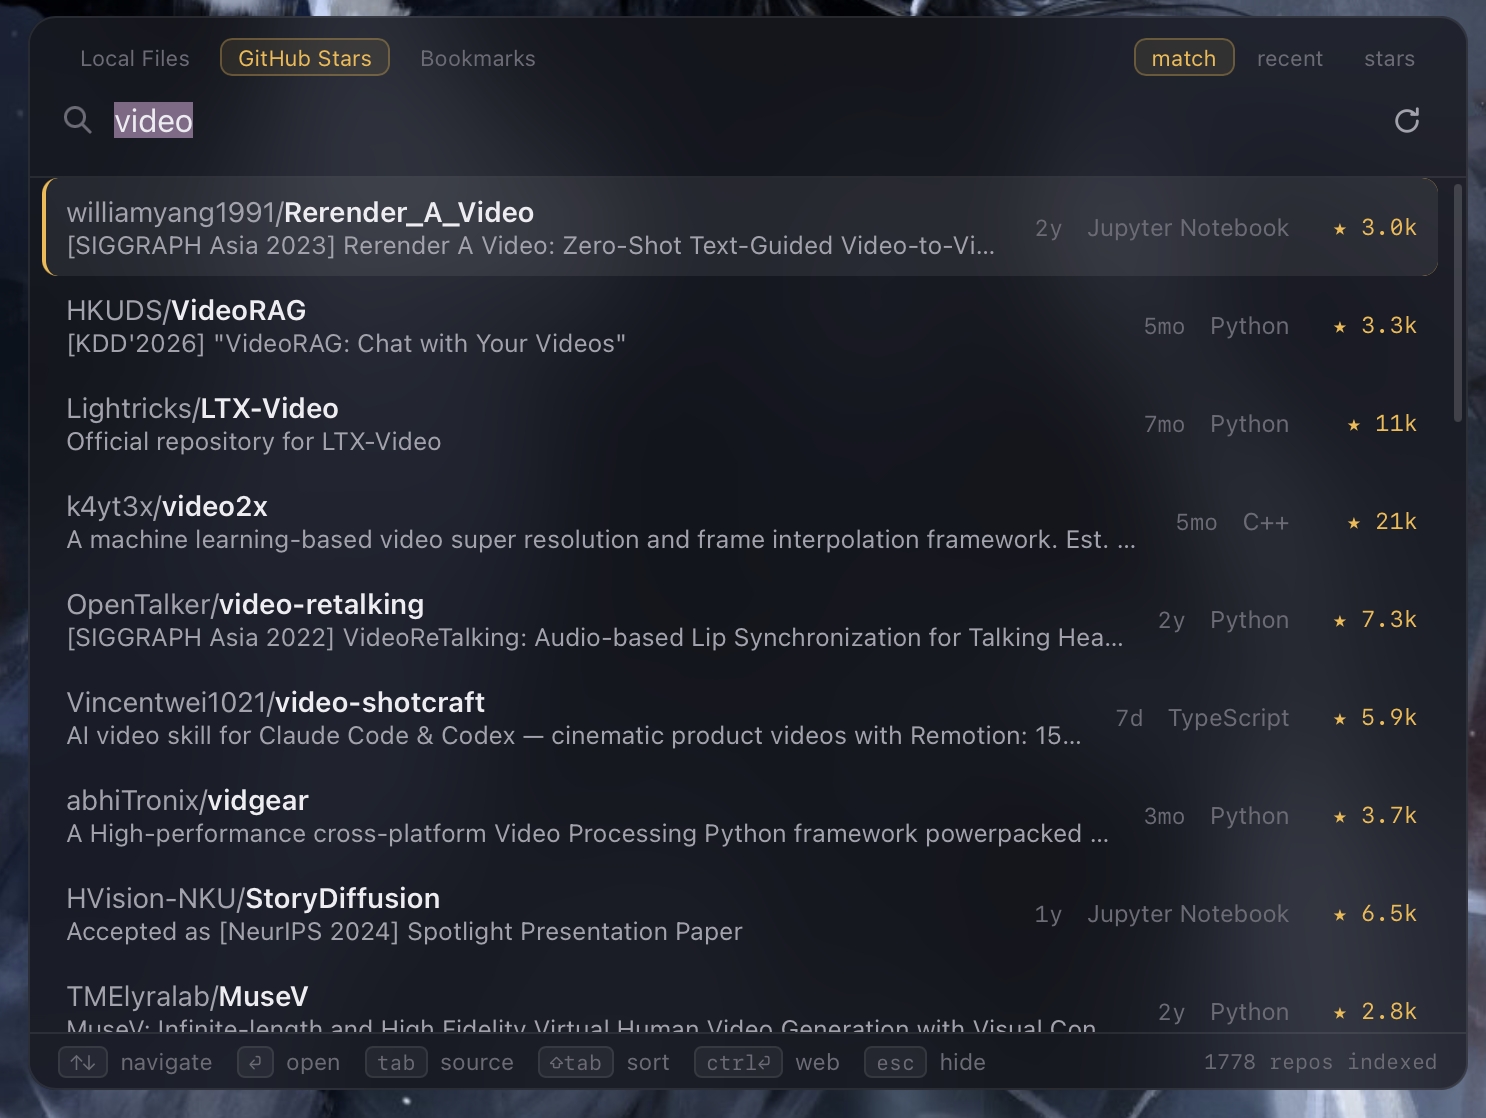The height and width of the screenshot is (1118, 1486).
Task: Click '1778 repos indexed' status text
Action: (x=1320, y=1062)
